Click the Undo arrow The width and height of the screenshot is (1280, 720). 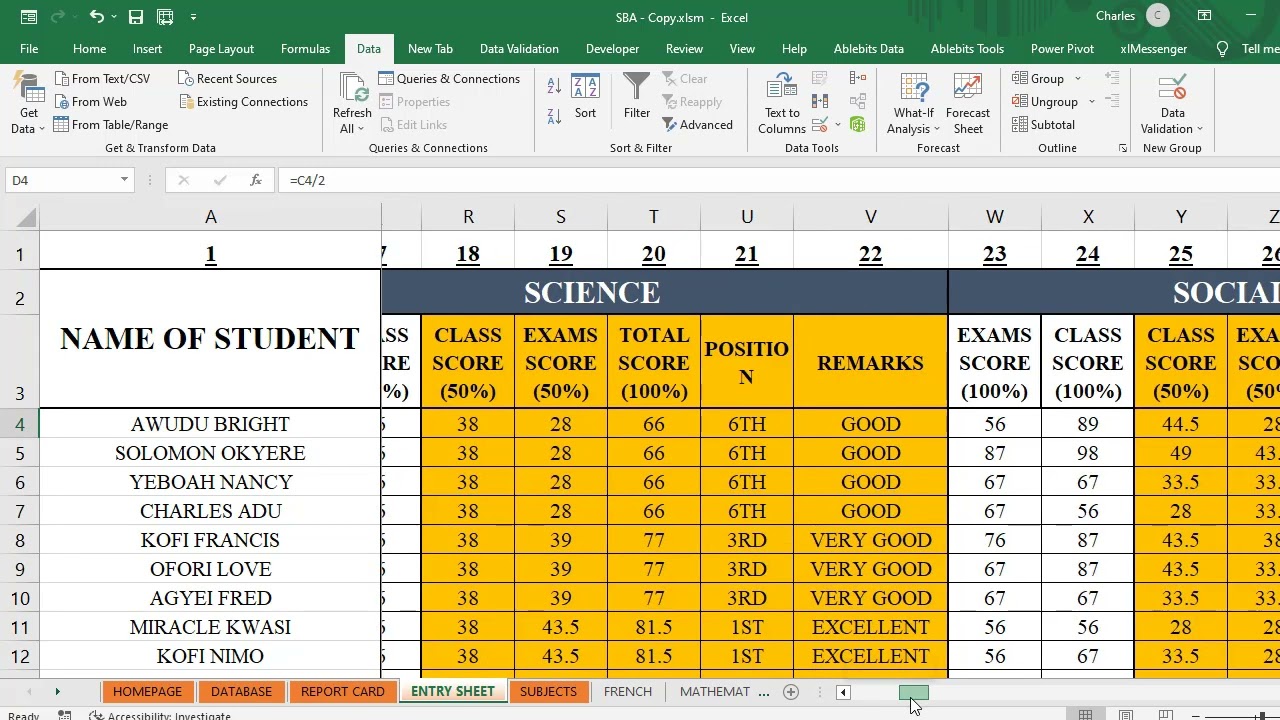click(x=96, y=17)
